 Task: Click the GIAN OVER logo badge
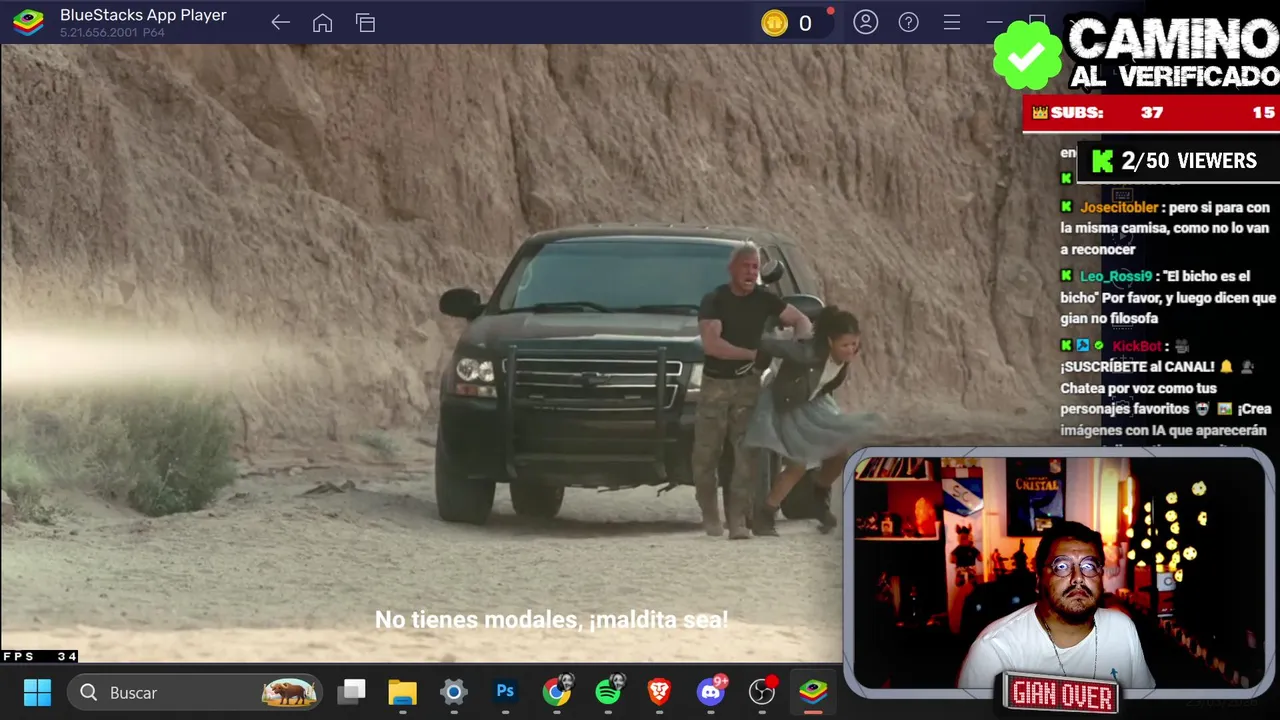(1062, 693)
